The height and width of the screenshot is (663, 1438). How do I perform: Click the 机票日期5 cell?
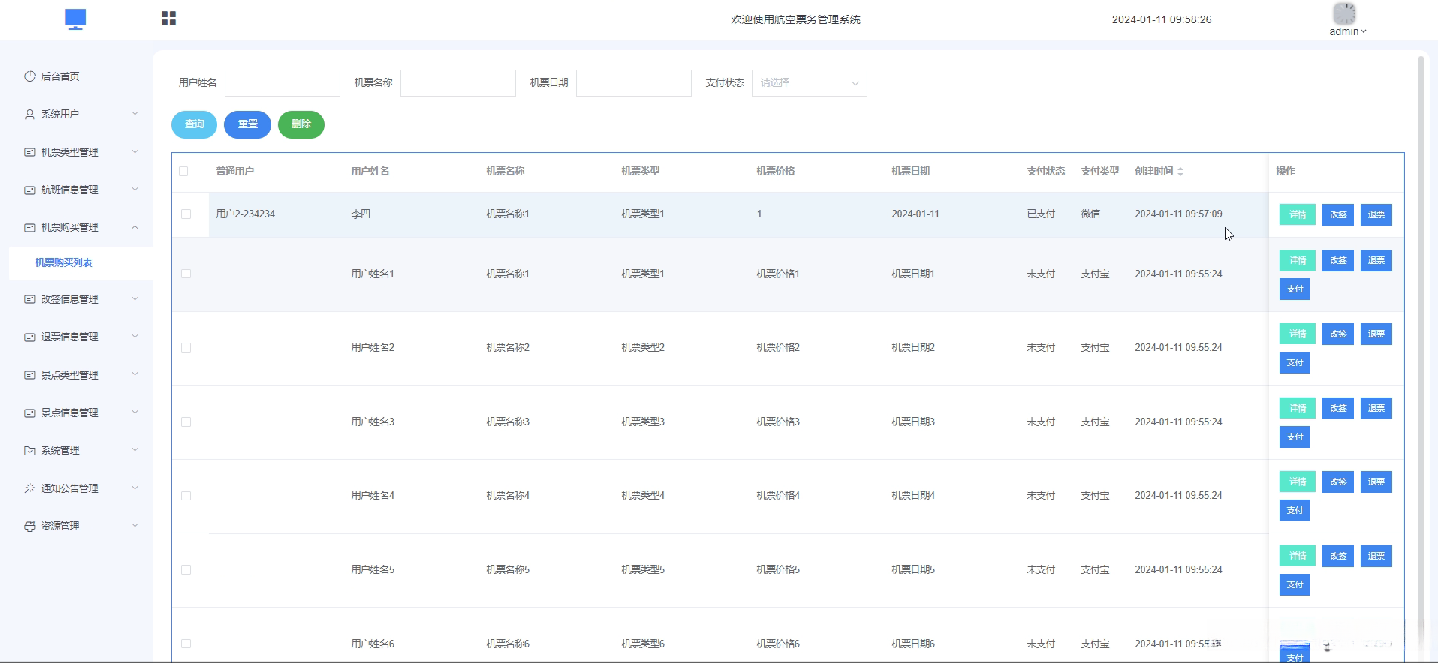click(x=913, y=570)
